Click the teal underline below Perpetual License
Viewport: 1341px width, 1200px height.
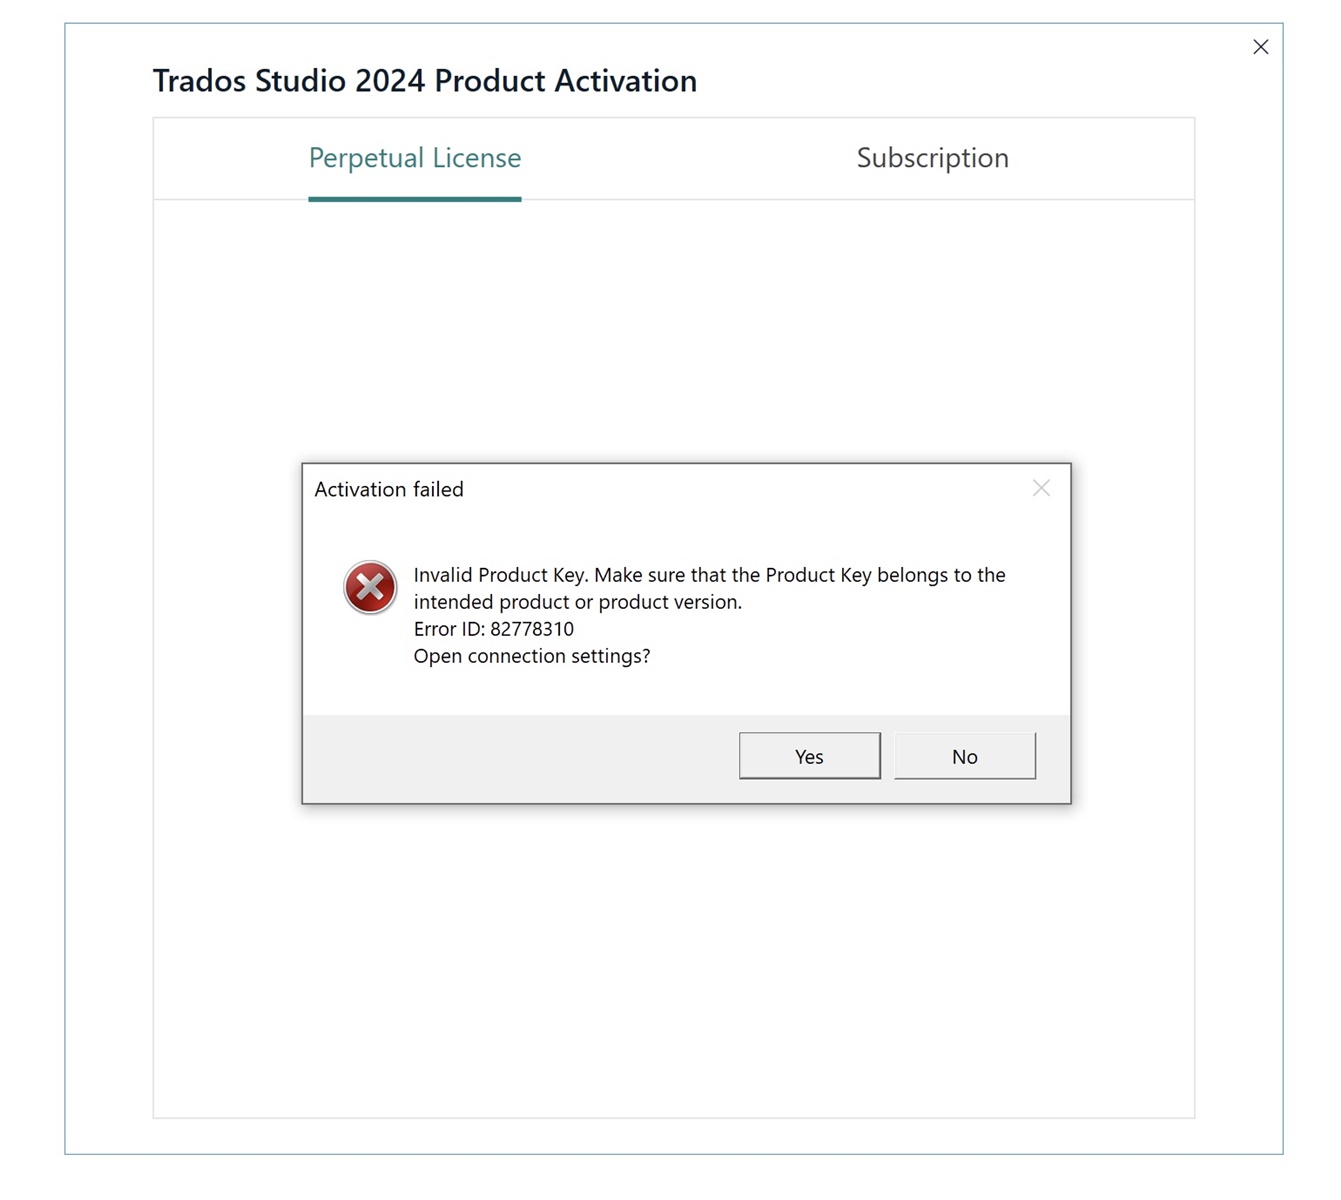click(414, 202)
